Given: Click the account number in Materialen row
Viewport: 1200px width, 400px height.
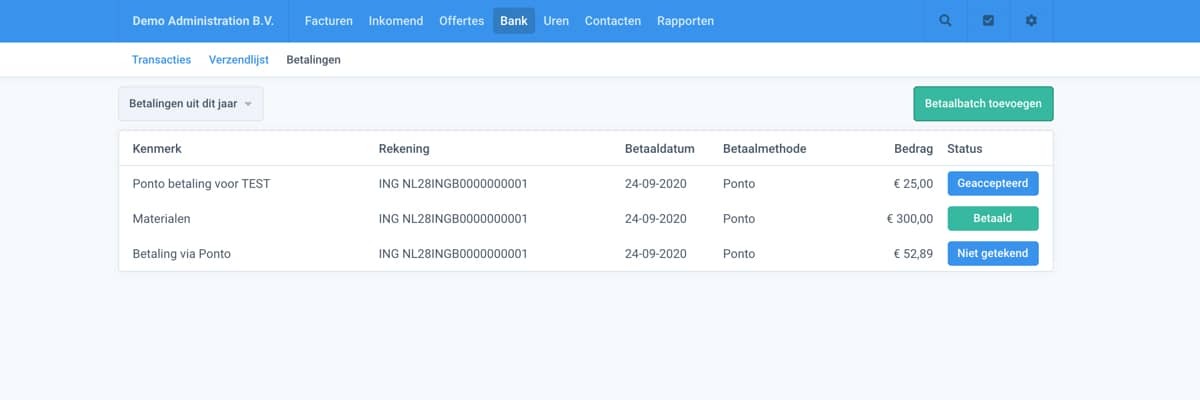Looking at the screenshot, I should 453,219.
